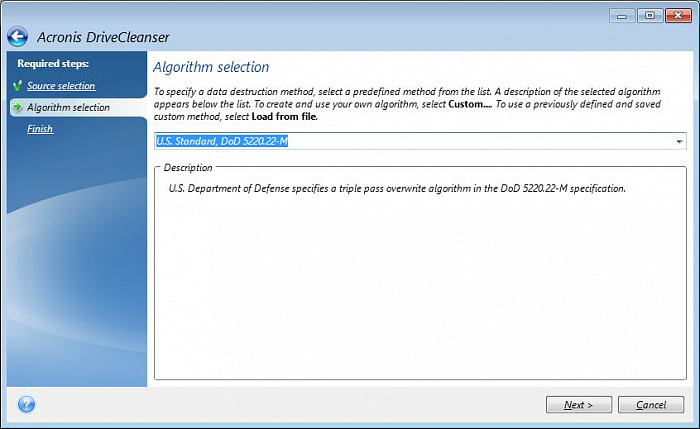Click the Description text about DoD specification
This screenshot has width=700, height=429.
coord(397,188)
